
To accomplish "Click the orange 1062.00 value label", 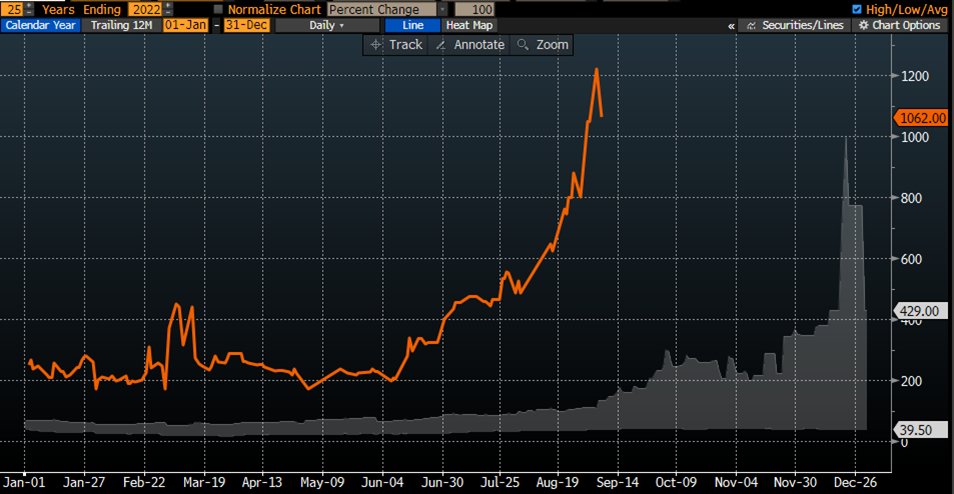I will 920,117.
